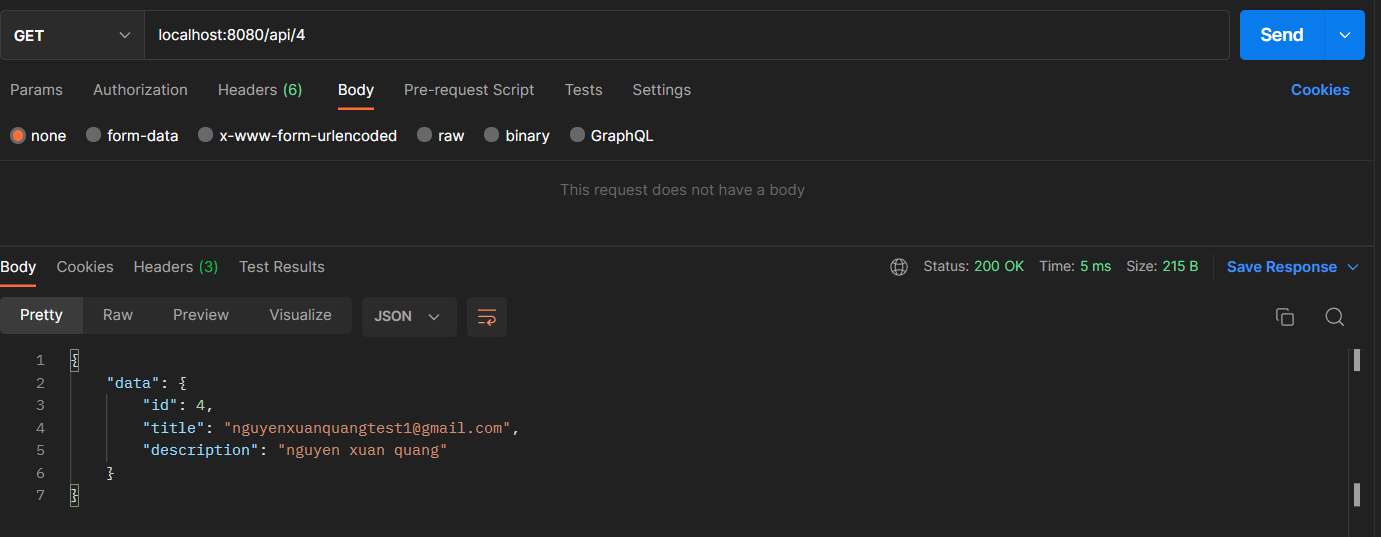This screenshot has height=537, width=1381.
Task: Open the Cookies link
Action: 1320,90
